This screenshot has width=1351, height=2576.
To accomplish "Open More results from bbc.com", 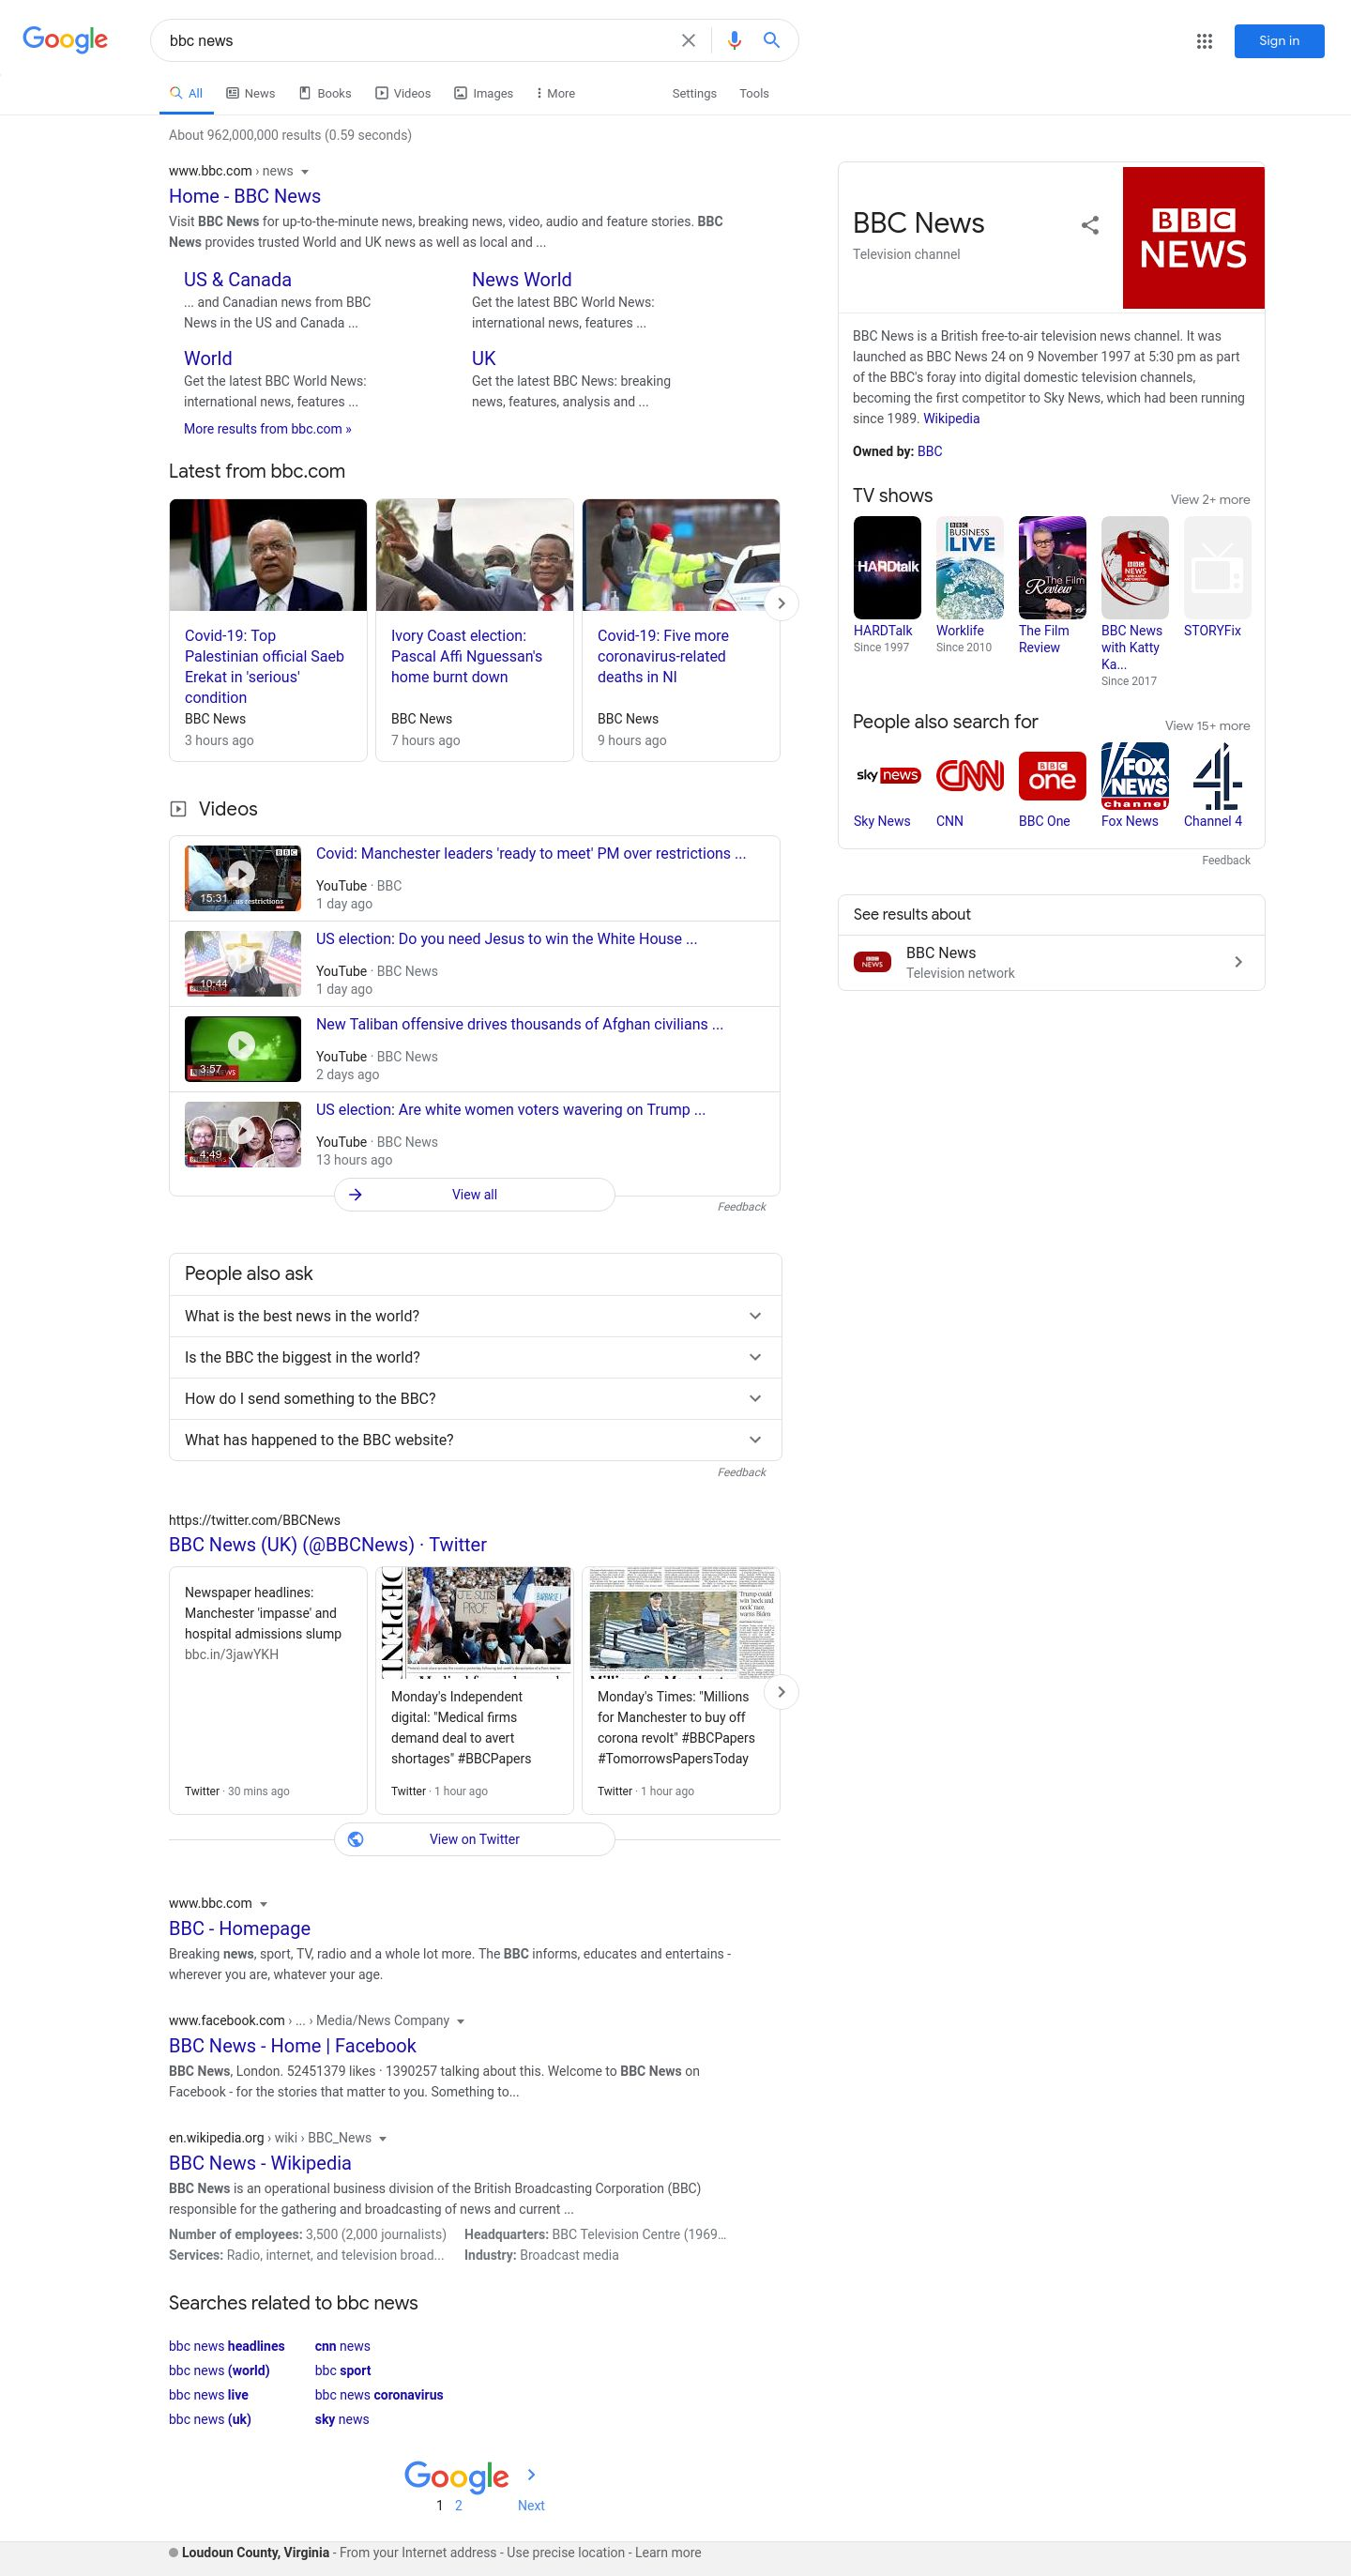I will [267, 429].
